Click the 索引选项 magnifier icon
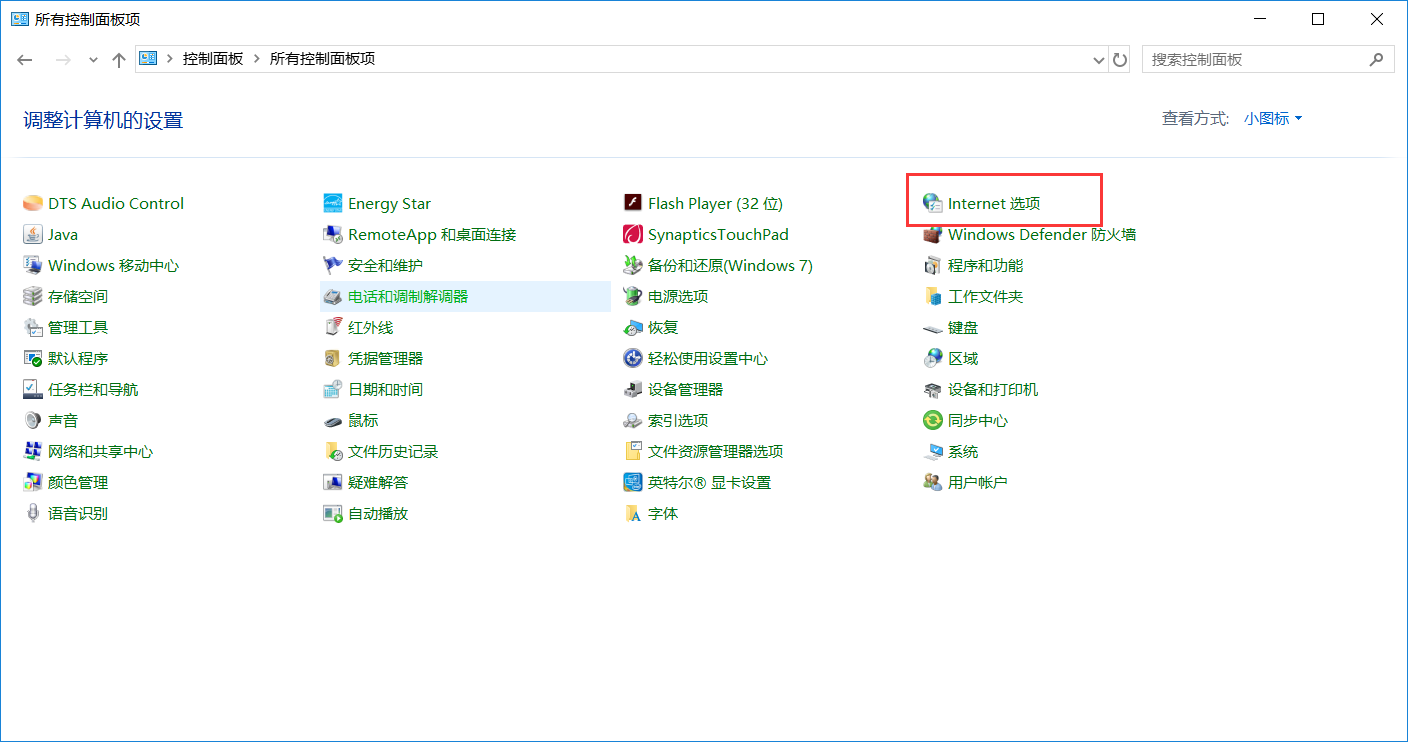The height and width of the screenshot is (742, 1408). (632, 421)
